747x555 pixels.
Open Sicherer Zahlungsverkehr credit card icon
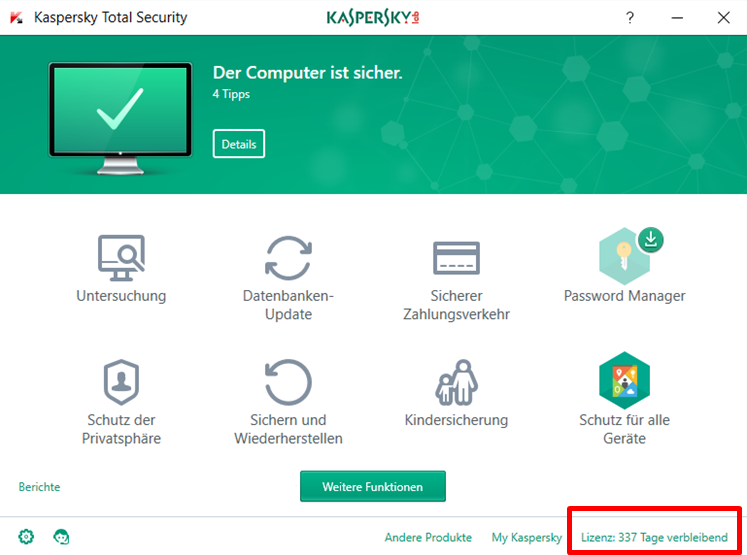[456, 258]
